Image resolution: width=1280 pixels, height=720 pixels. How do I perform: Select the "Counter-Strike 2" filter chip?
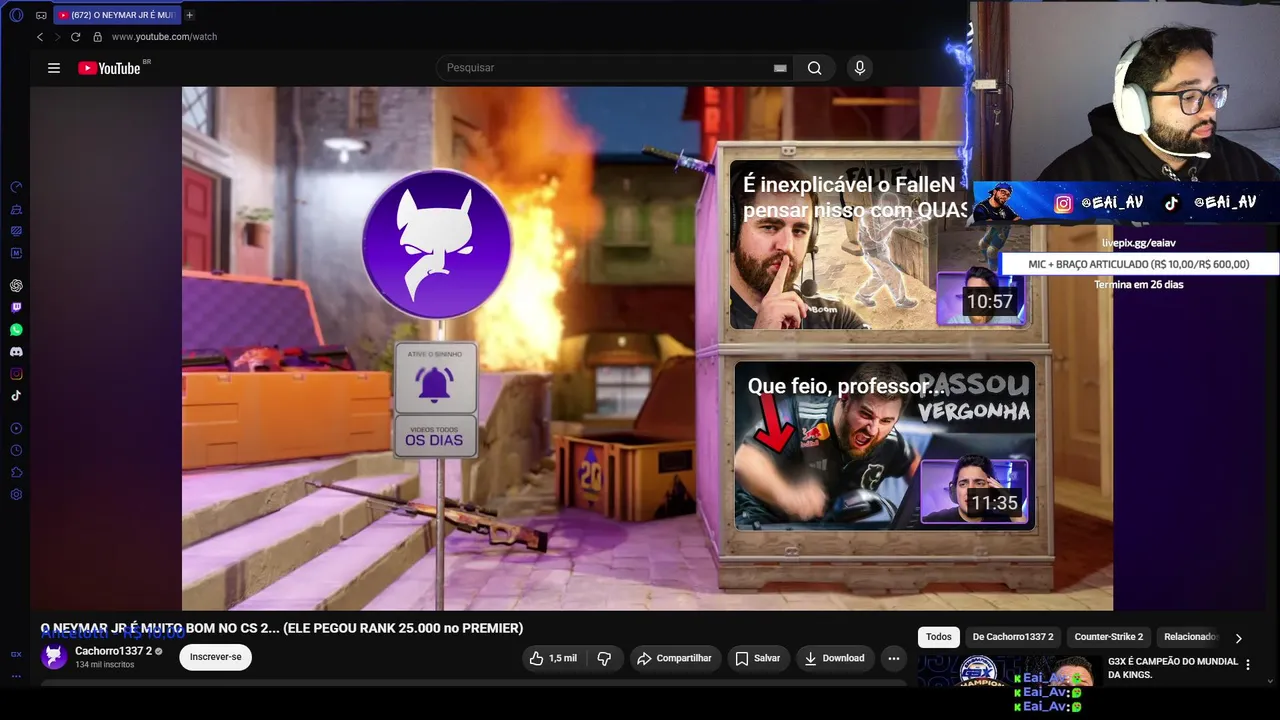click(x=1109, y=637)
